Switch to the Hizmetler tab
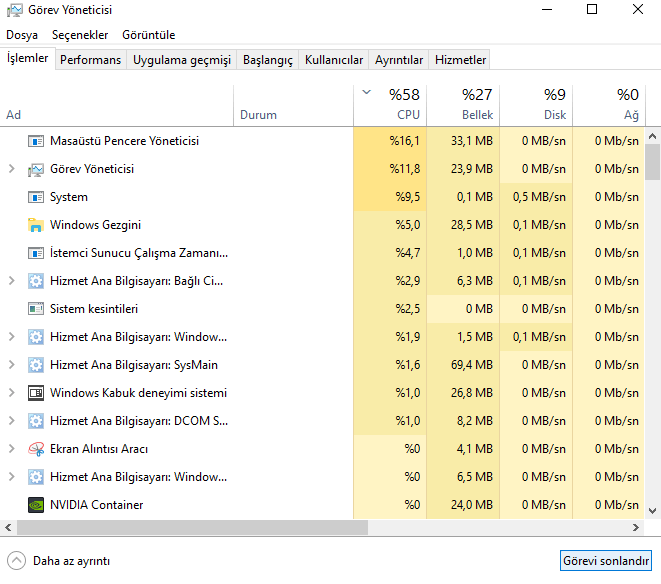 pyautogui.click(x=460, y=60)
